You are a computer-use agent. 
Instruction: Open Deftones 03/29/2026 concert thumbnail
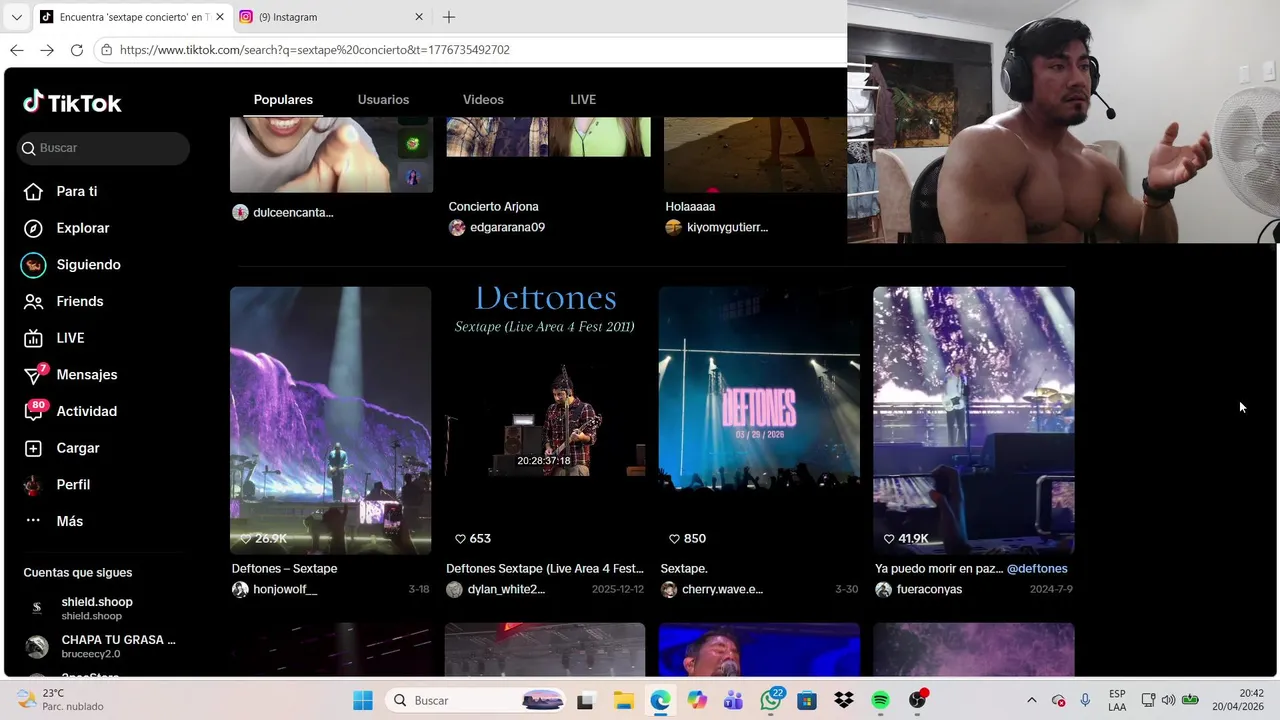point(759,420)
